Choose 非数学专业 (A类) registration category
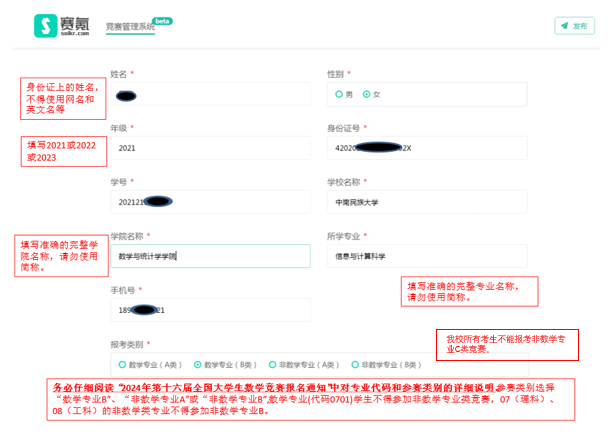 pos(273,366)
